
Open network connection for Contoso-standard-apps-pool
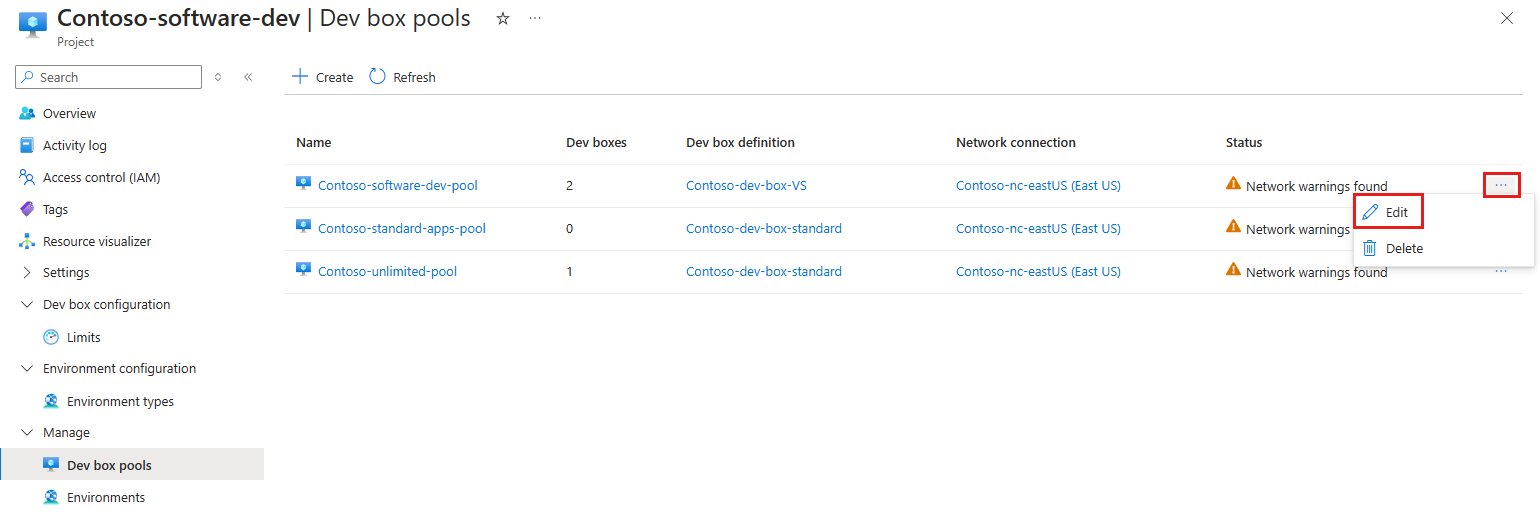click(1038, 228)
